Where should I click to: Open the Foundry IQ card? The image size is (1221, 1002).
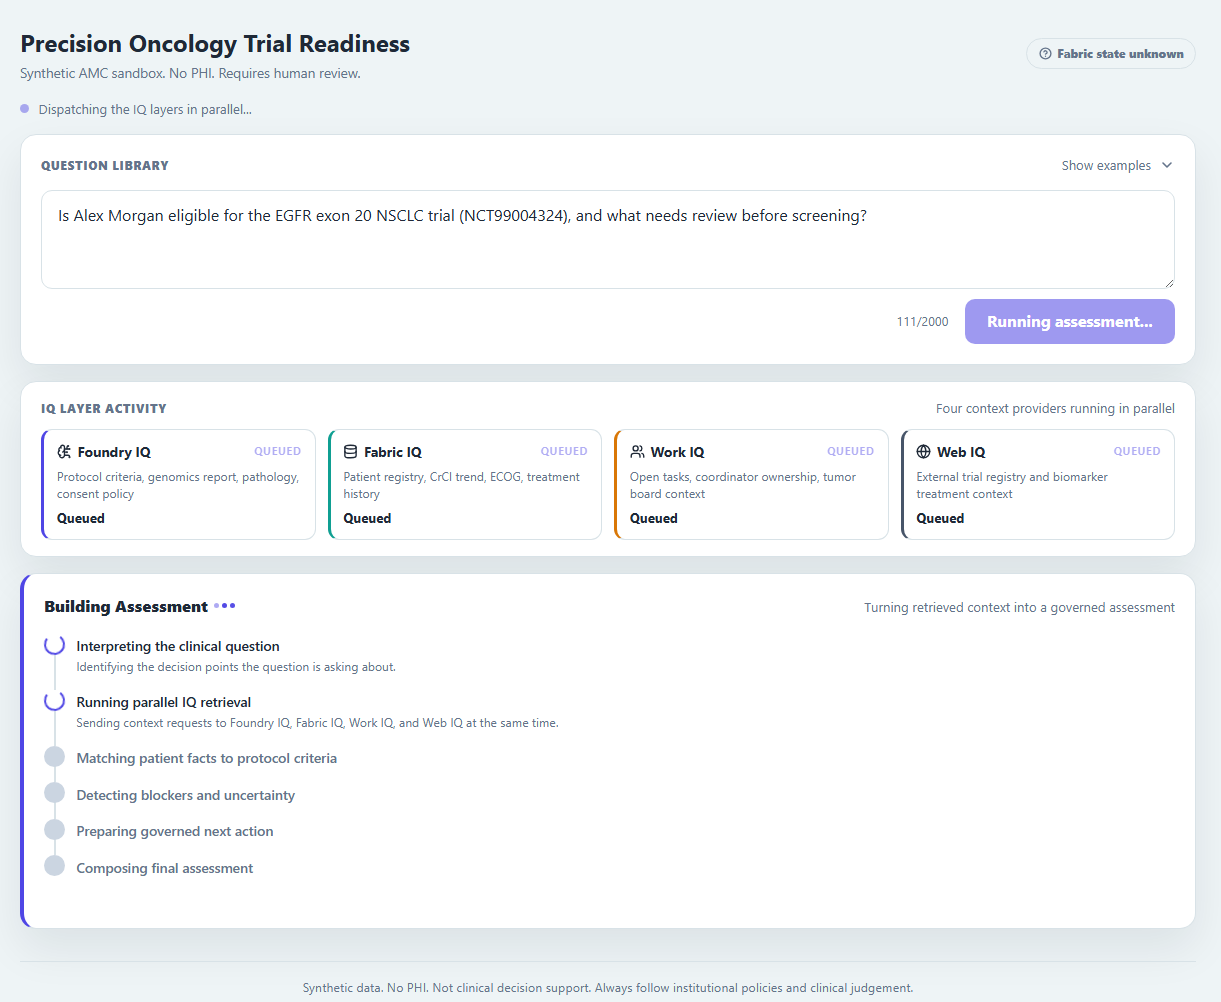[x=178, y=485]
